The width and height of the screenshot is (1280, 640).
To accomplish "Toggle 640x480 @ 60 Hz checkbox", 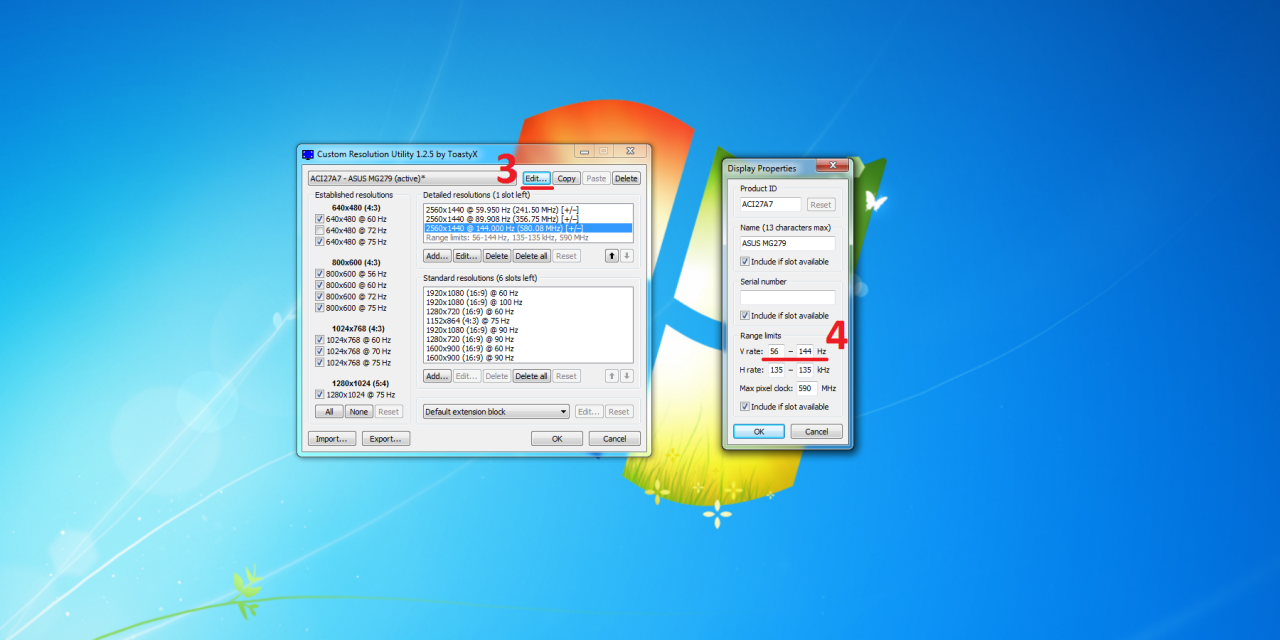I will point(320,219).
